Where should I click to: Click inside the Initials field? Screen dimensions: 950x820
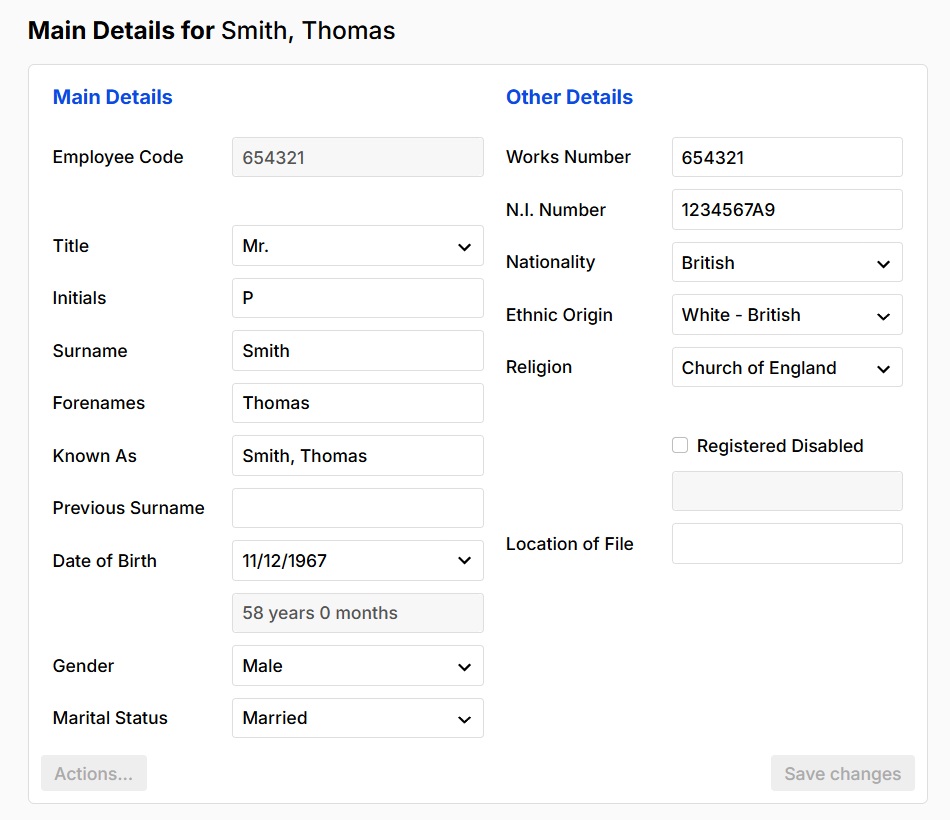(x=357, y=298)
